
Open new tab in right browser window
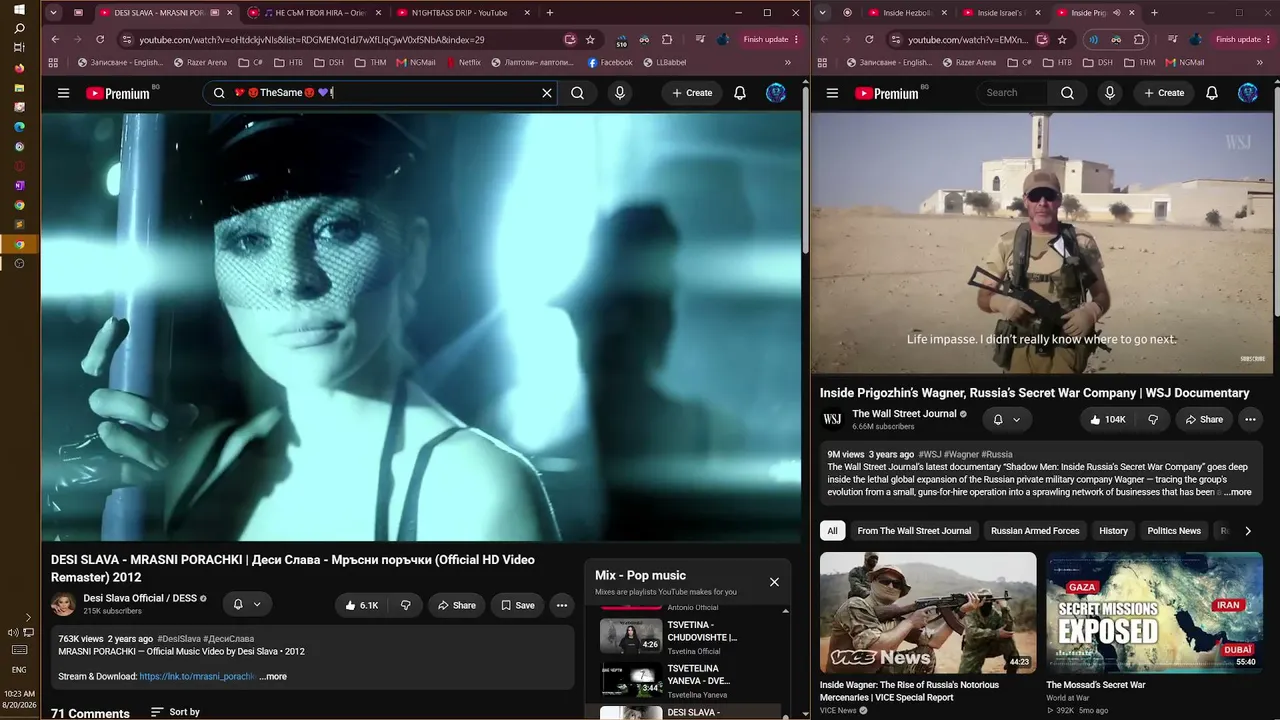1154,13
